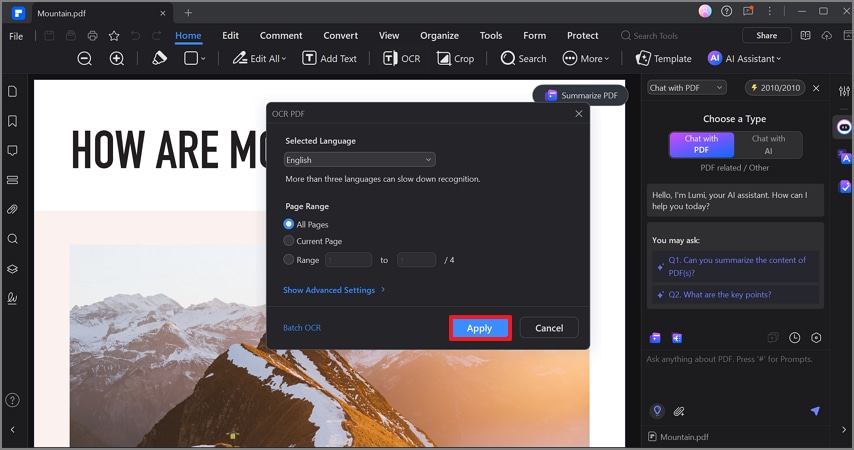Open Signatures panel in left sidebar
Screen dimensions: 854x450
point(12,298)
